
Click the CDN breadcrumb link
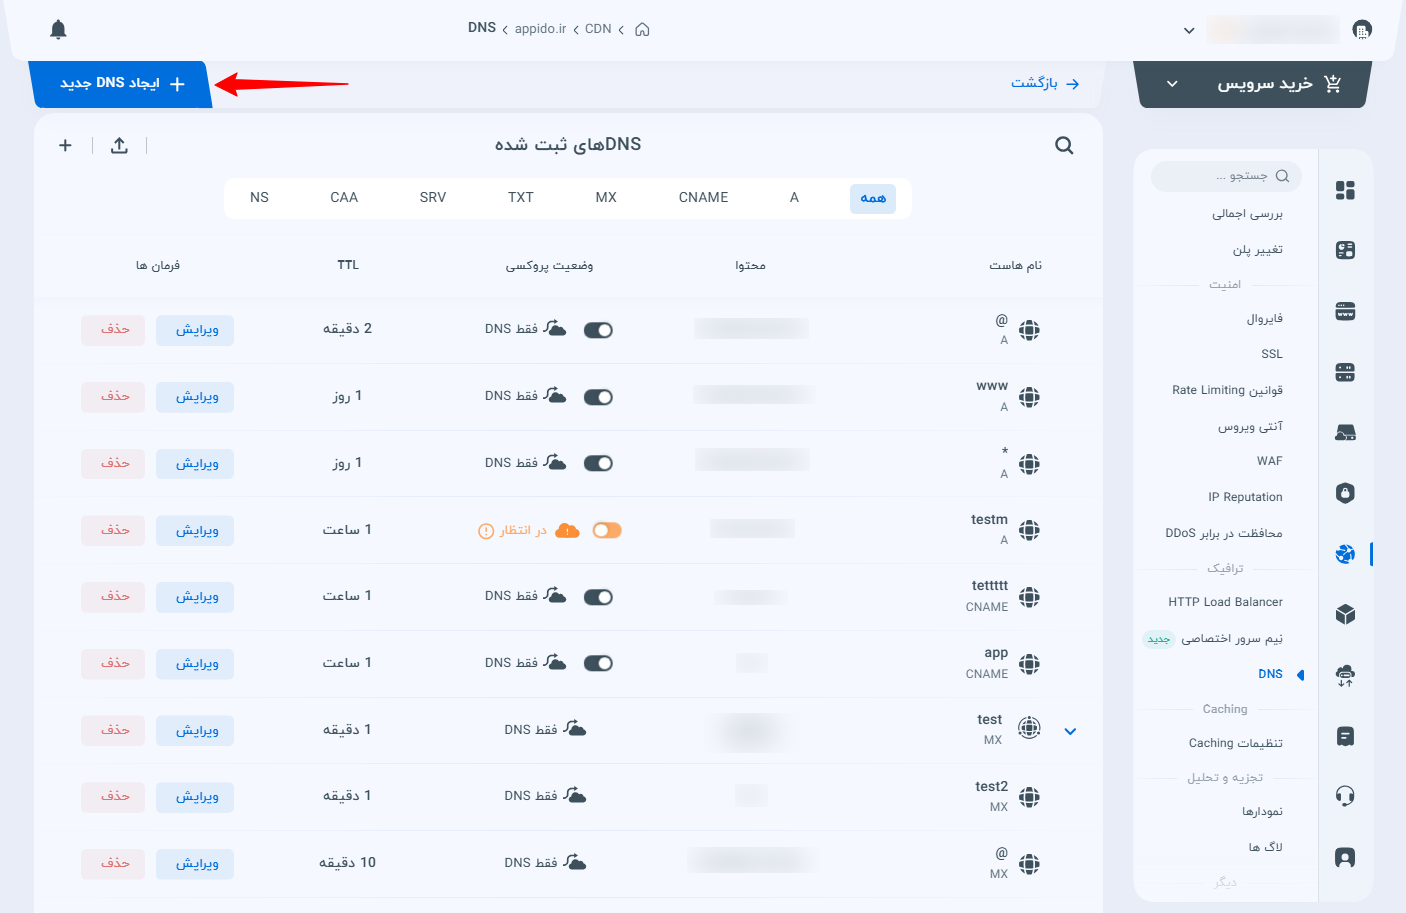pyautogui.click(x=598, y=29)
